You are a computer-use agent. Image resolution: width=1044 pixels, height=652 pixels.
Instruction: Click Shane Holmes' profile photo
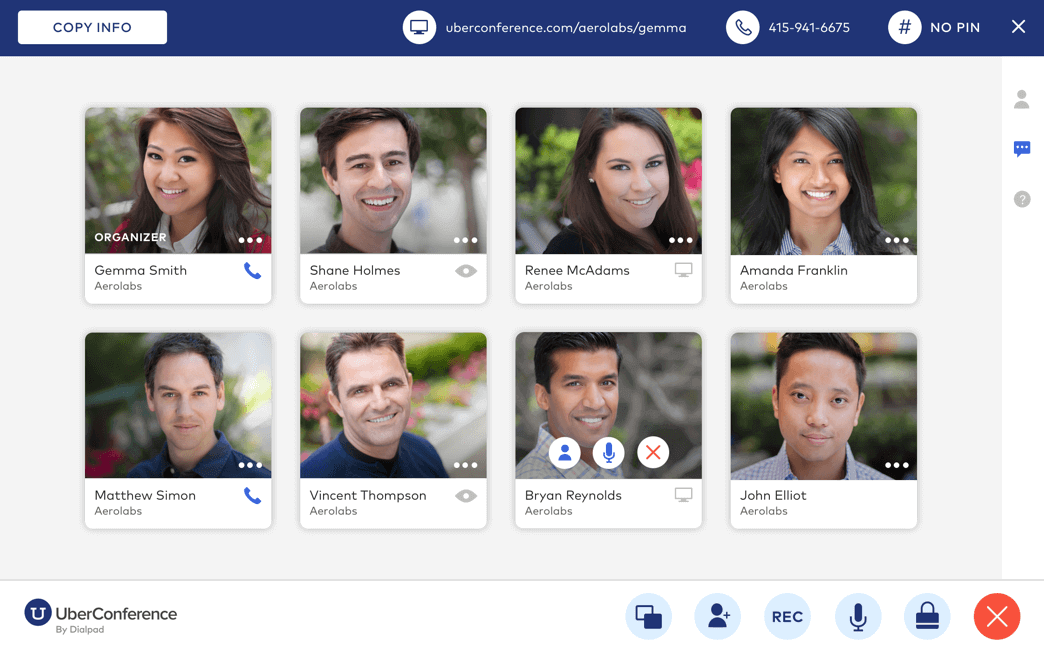393,180
